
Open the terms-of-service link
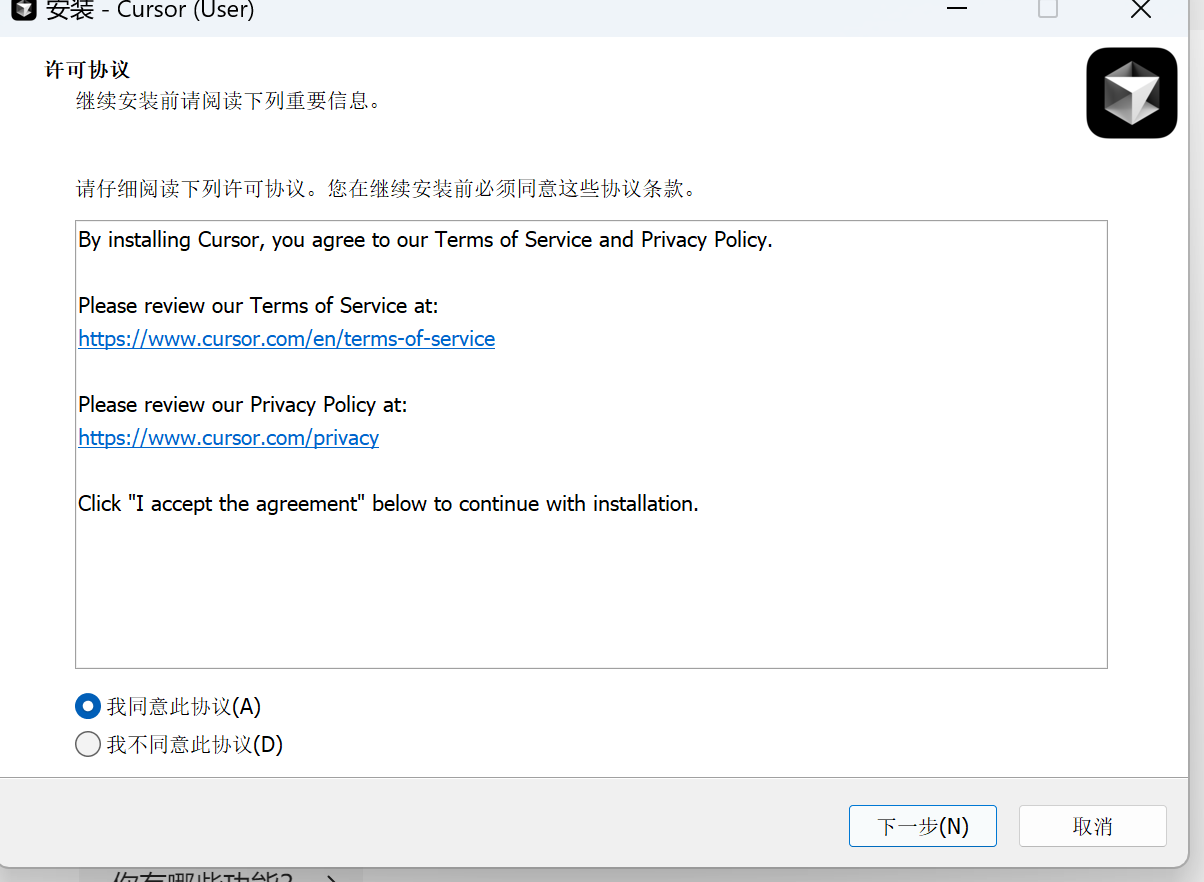pos(286,338)
